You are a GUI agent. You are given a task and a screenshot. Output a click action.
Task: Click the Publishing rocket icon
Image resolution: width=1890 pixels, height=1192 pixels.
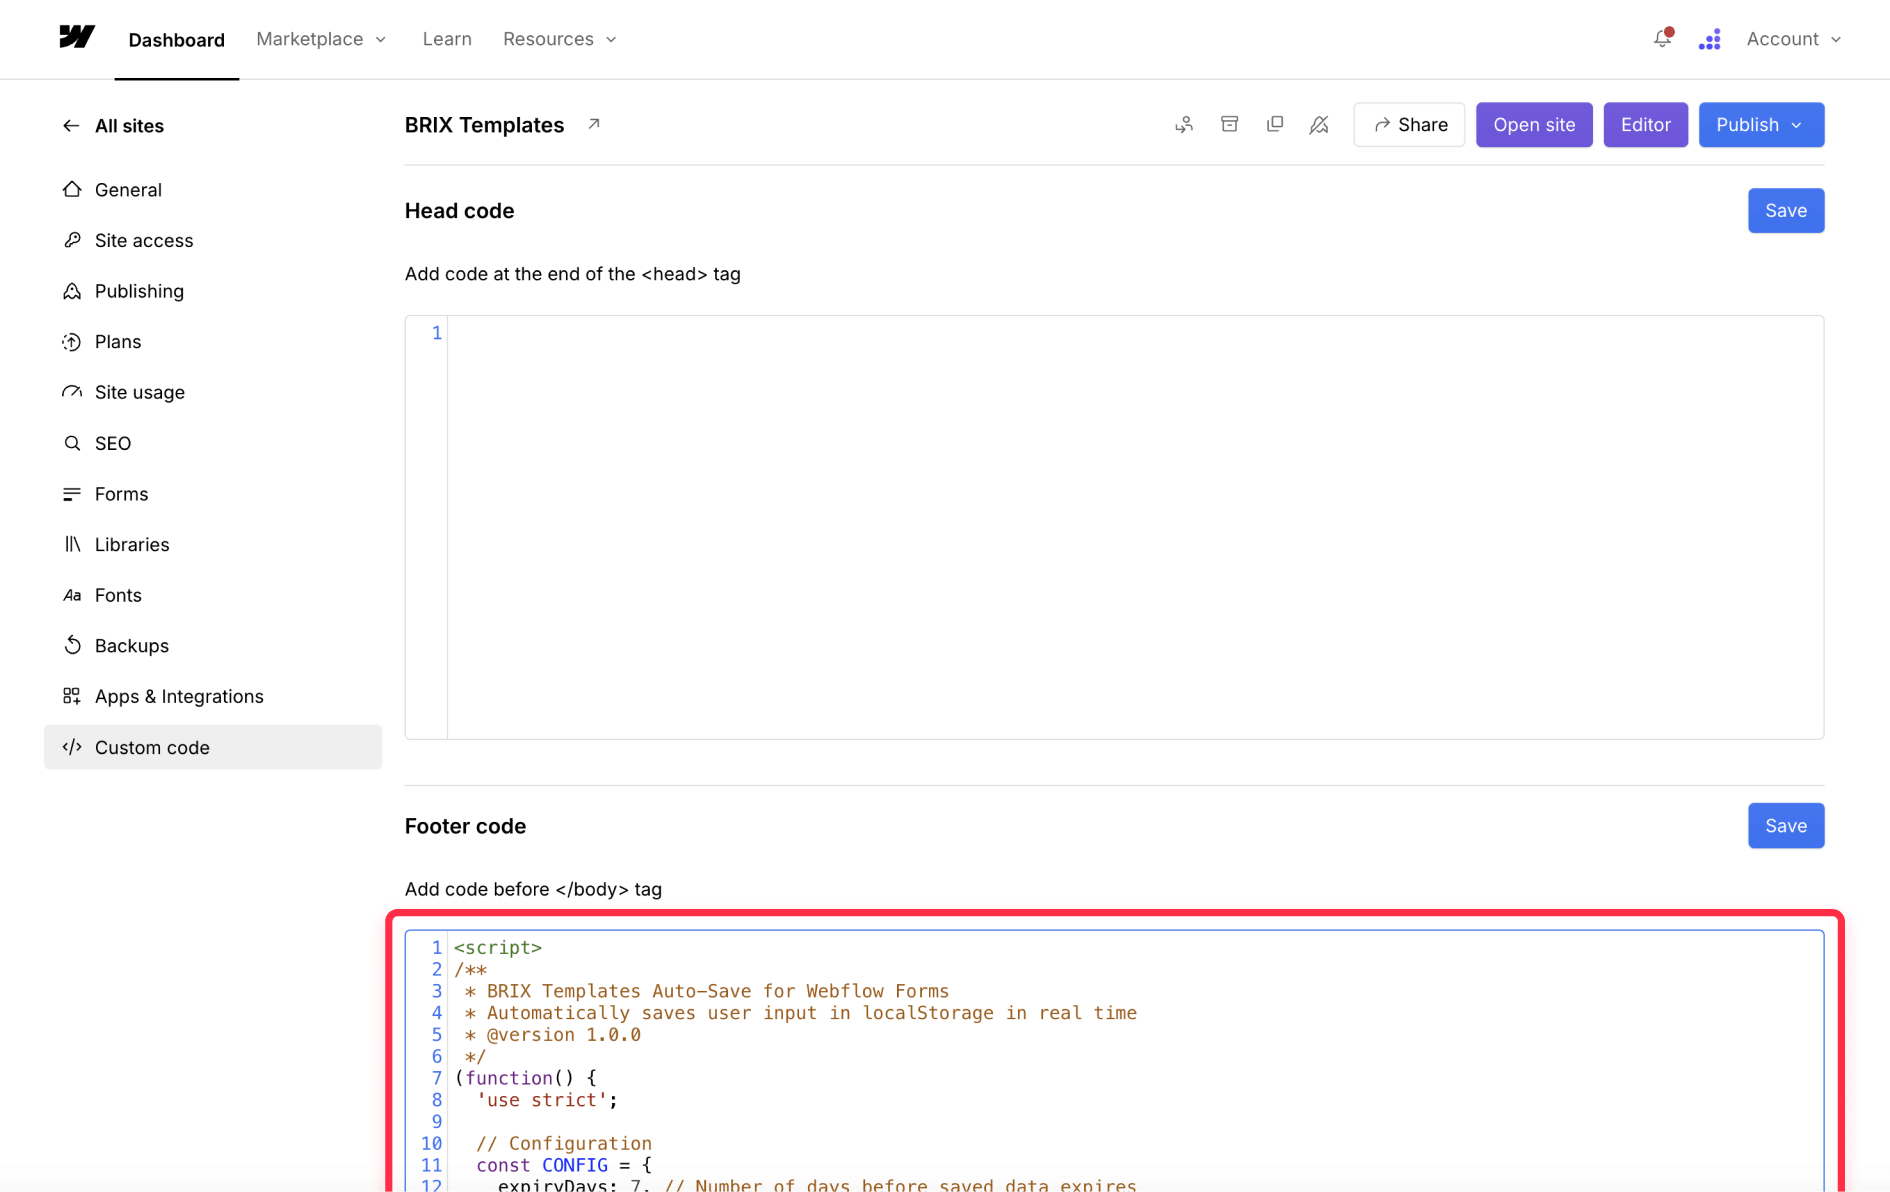(x=72, y=291)
